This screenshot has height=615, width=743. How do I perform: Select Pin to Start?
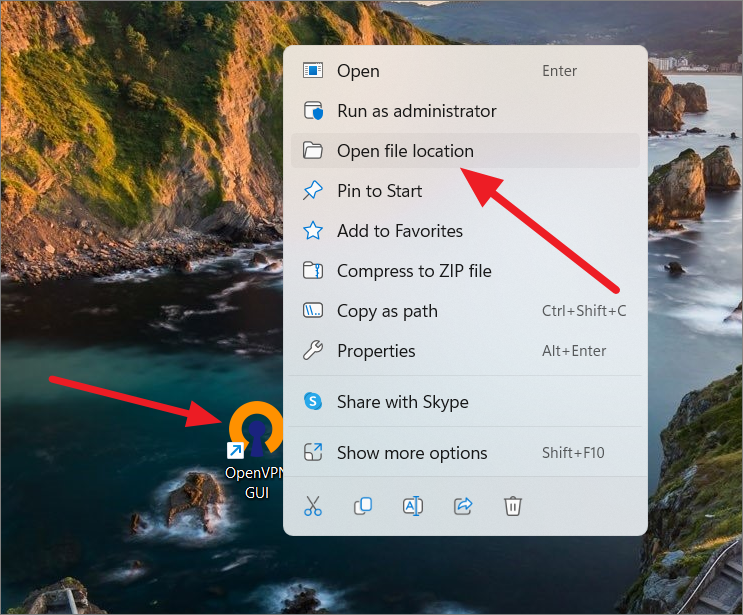coord(465,191)
